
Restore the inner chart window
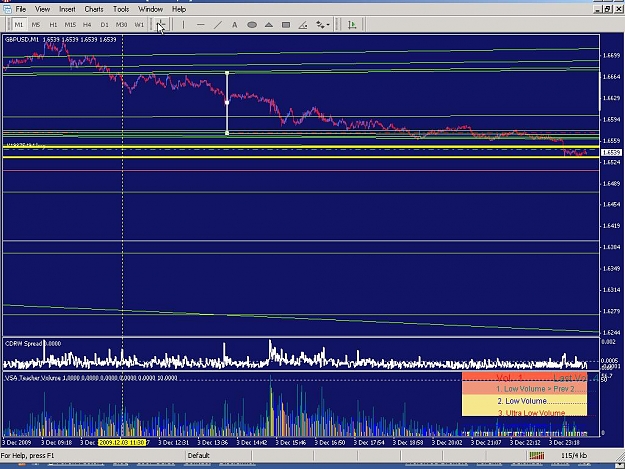(607, 9)
